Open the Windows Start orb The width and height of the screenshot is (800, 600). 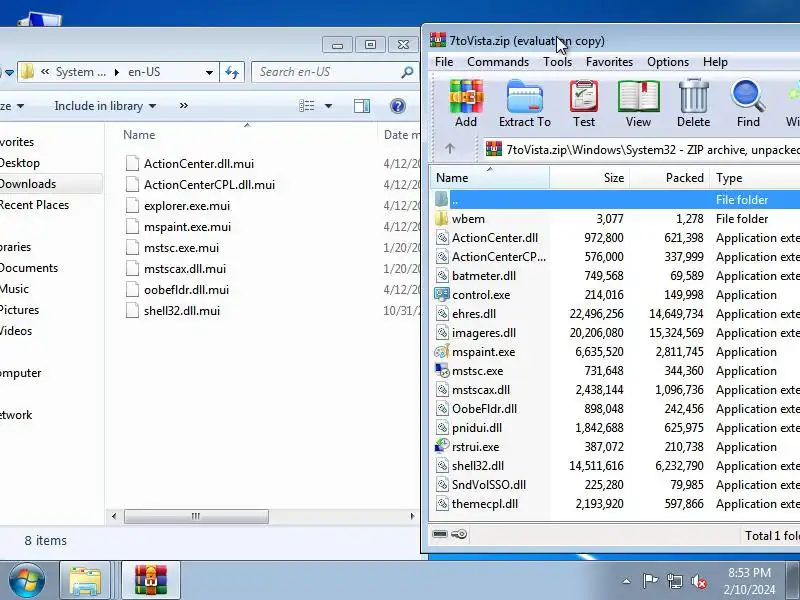[27, 580]
